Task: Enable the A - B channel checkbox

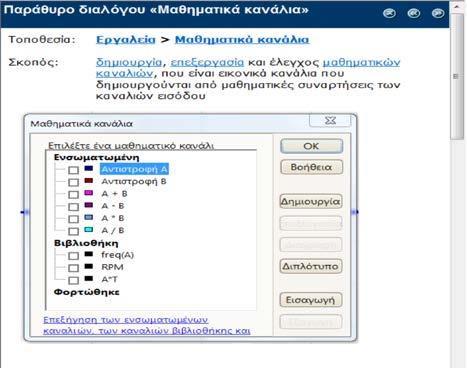Action: tap(73, 207)
